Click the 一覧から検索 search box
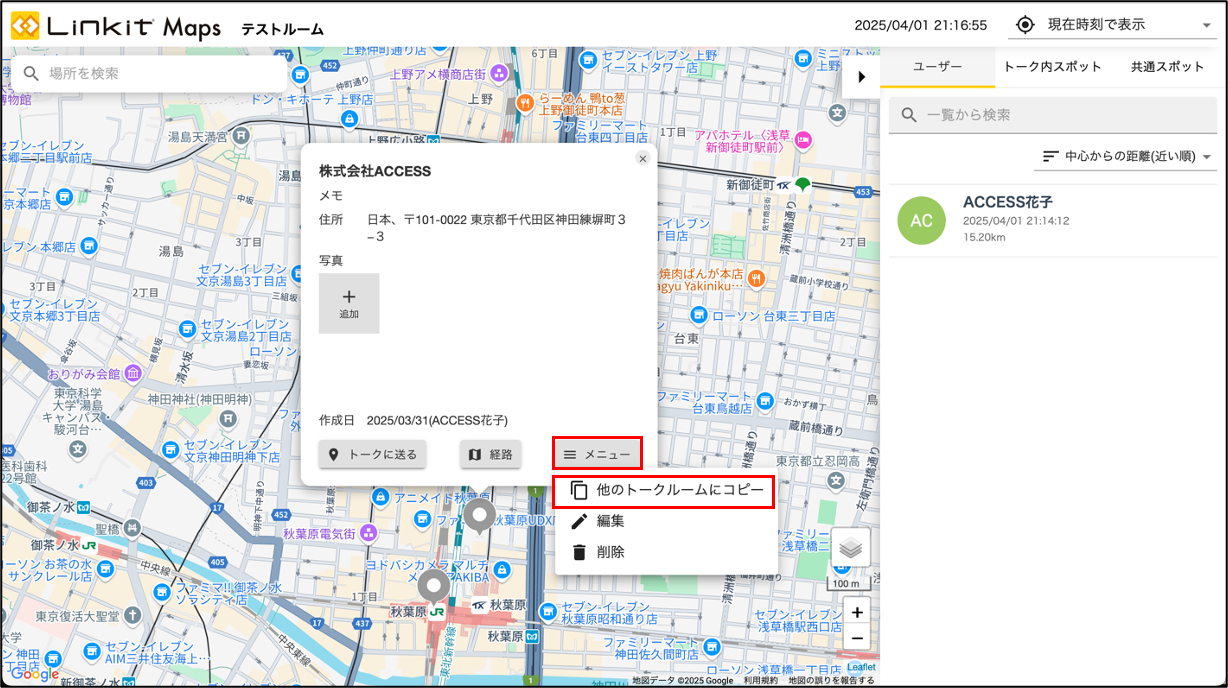Screen dimensions: 1228x688 (1053, 115)
